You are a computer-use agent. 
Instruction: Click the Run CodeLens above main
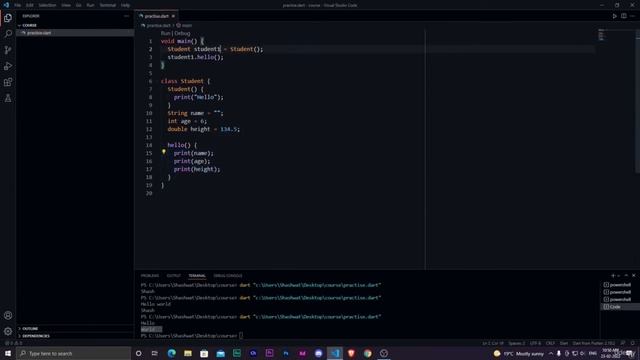pos(165,33)
